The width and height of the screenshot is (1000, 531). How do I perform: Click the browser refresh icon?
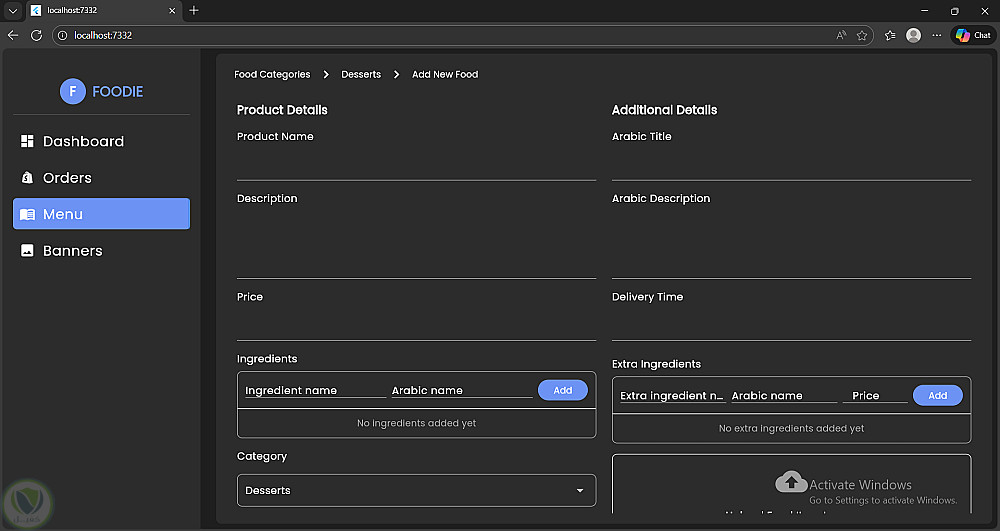tap(36, 35)
